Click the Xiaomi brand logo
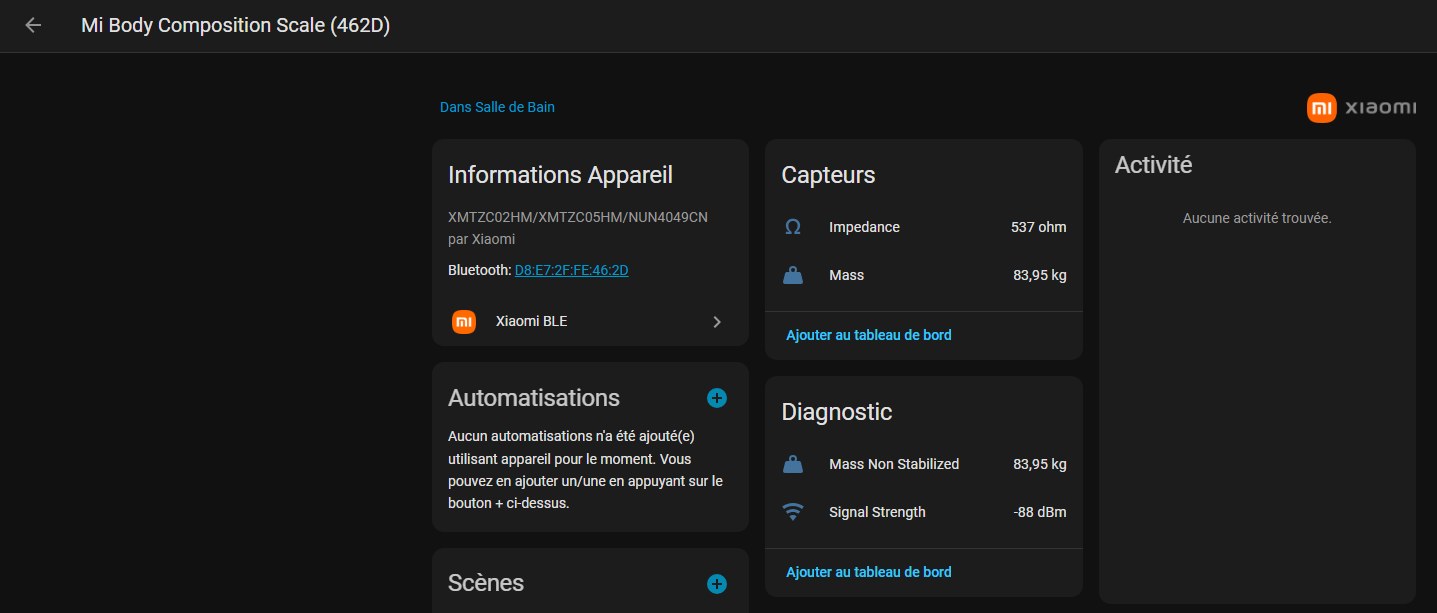This screenshot has height=613, width=1437. click(1361, 108)
